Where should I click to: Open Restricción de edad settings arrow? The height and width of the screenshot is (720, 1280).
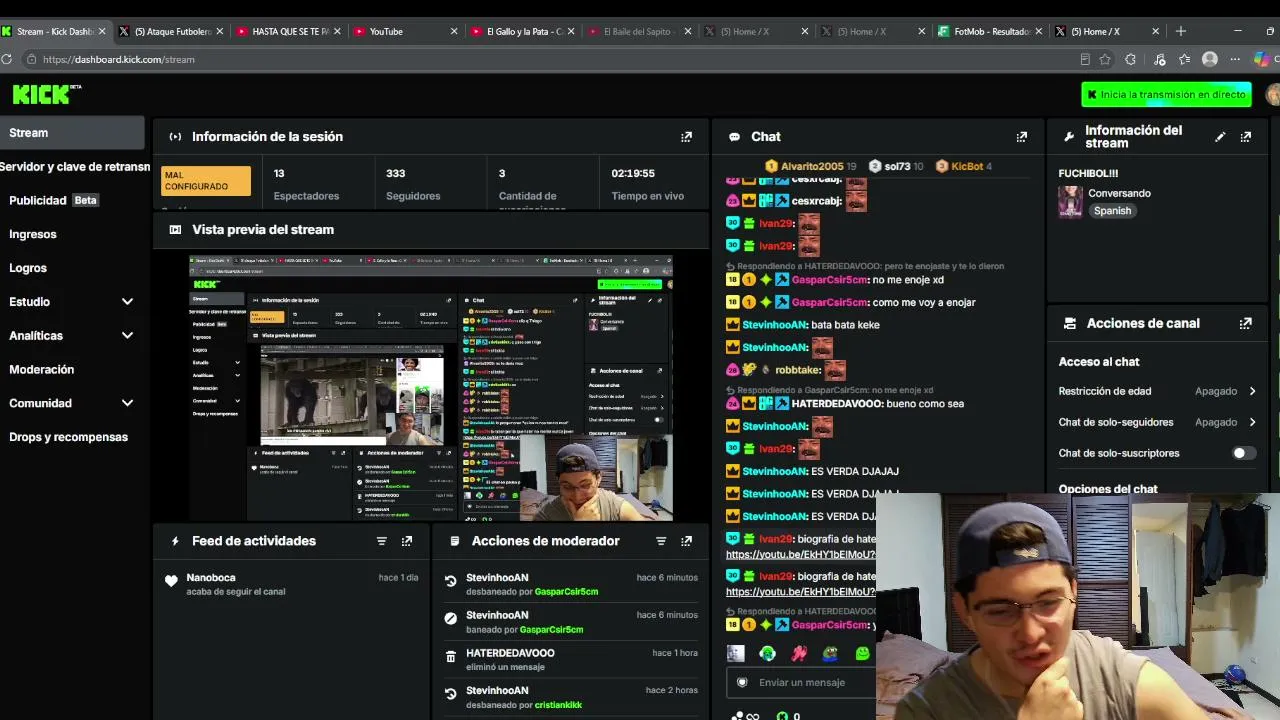pyautogui.click(x=1252, y=391)
